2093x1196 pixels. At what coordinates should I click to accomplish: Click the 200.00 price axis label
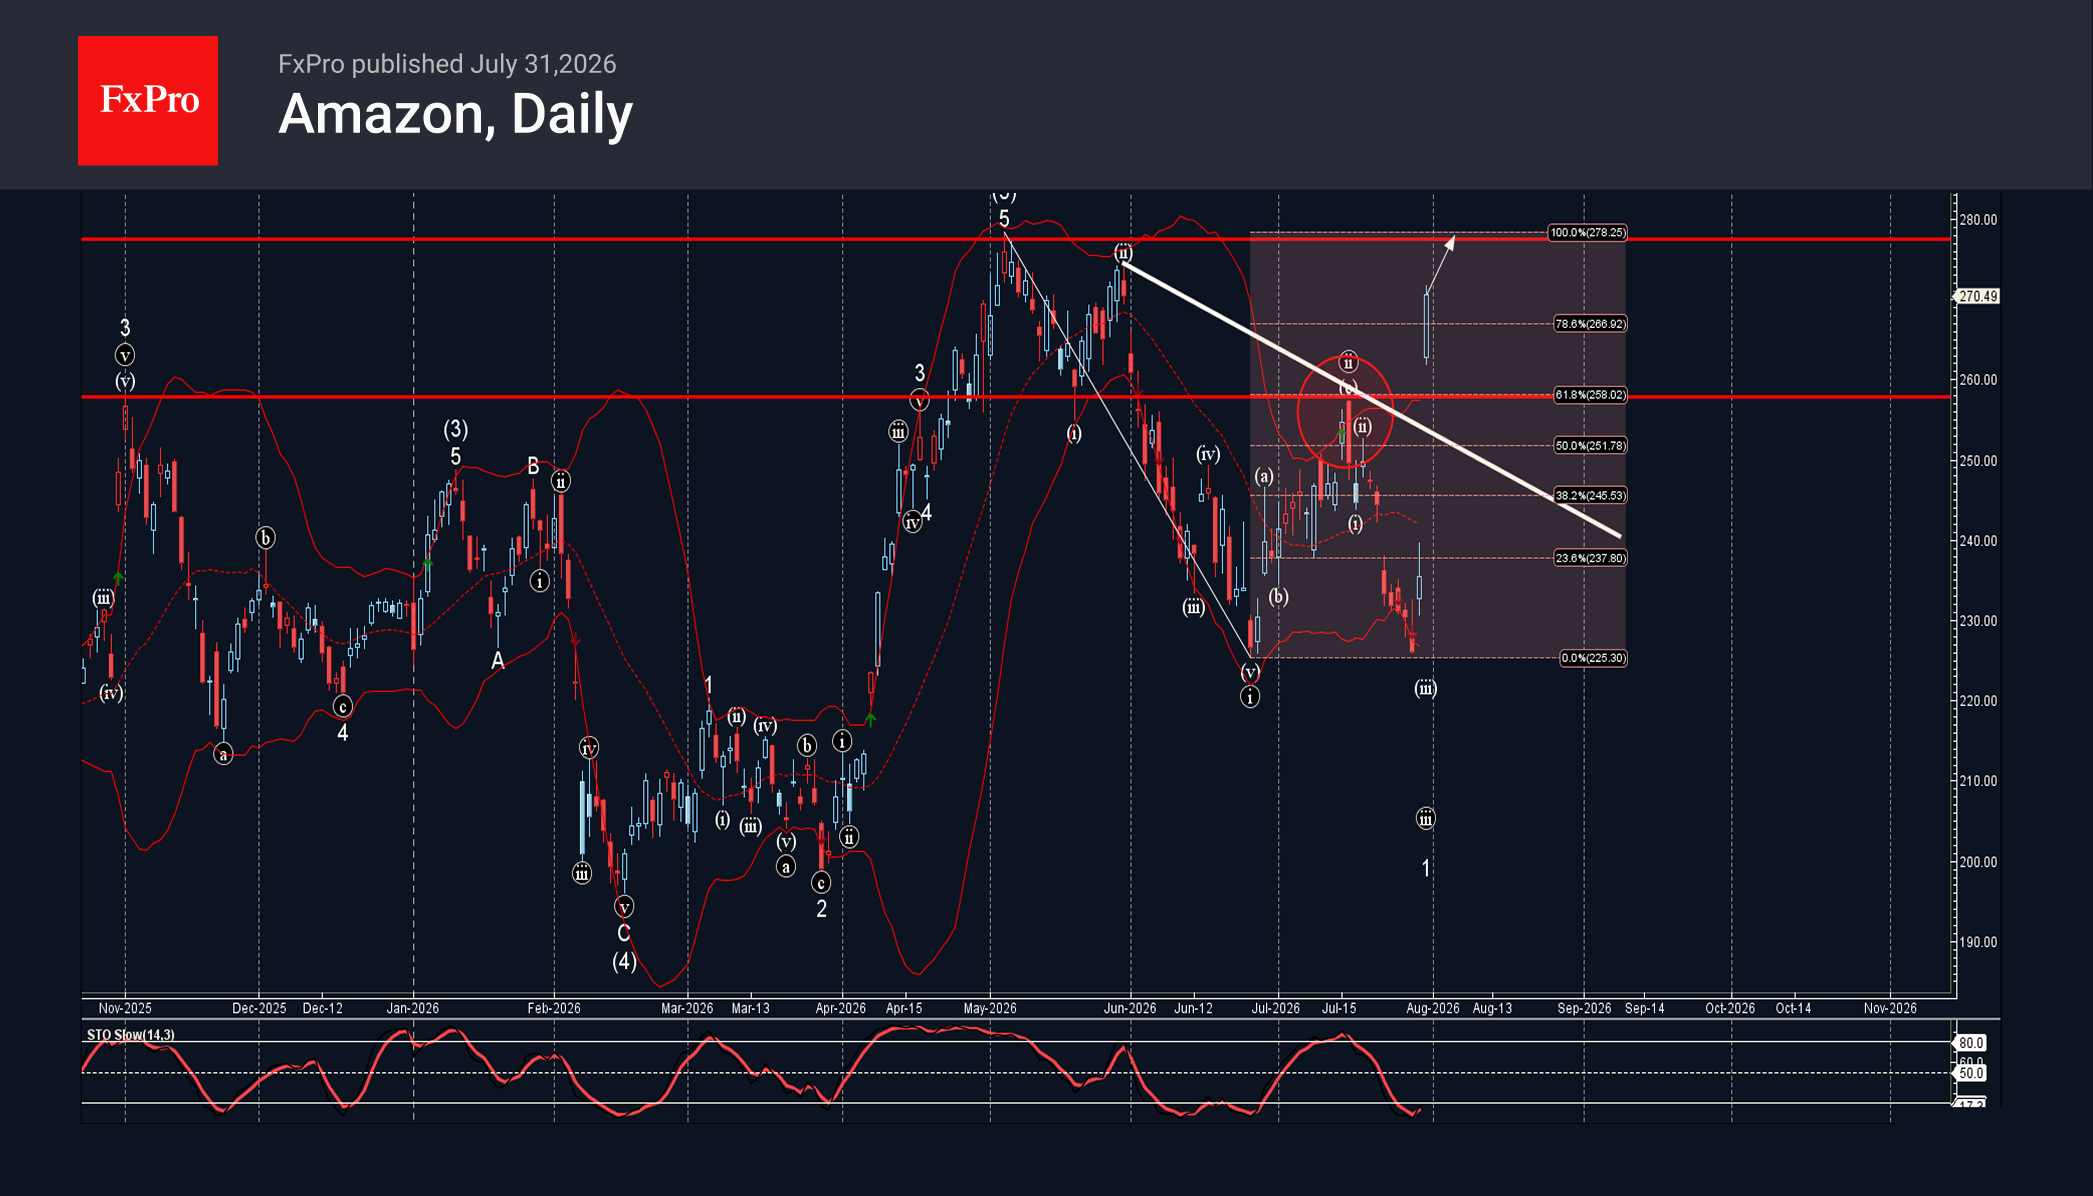click(x=1978, y=862)
